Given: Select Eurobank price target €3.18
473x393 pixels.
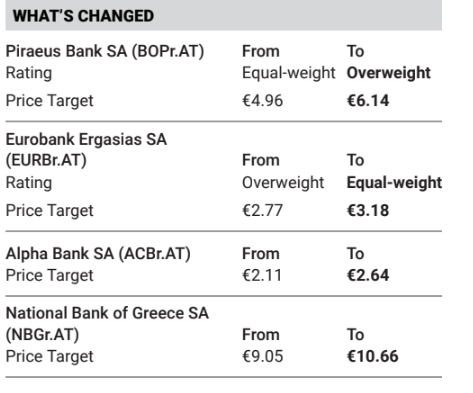Looking at the screenshot, I should [x=368, y=211].
